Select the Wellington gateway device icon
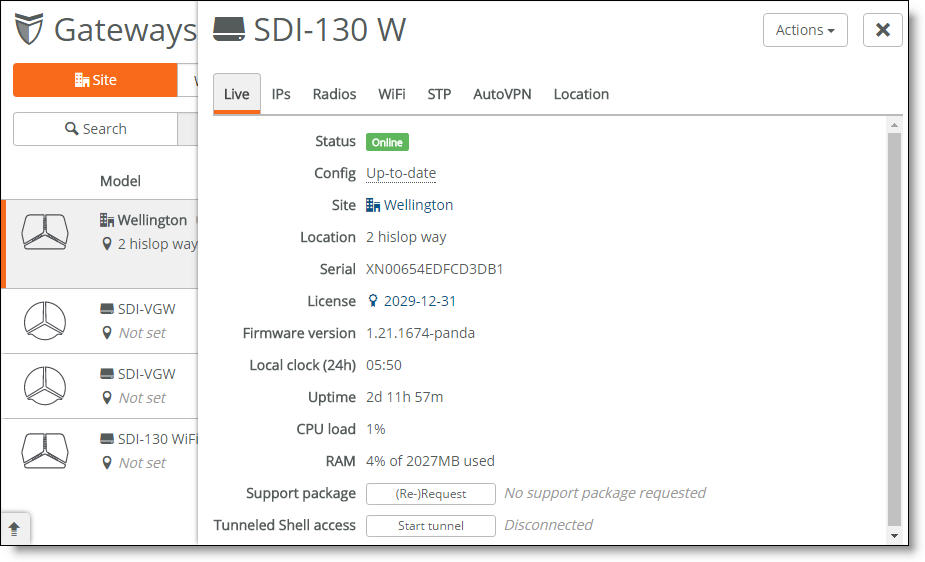This screenshot has width=925, height=562. click(x=45, y=232)
